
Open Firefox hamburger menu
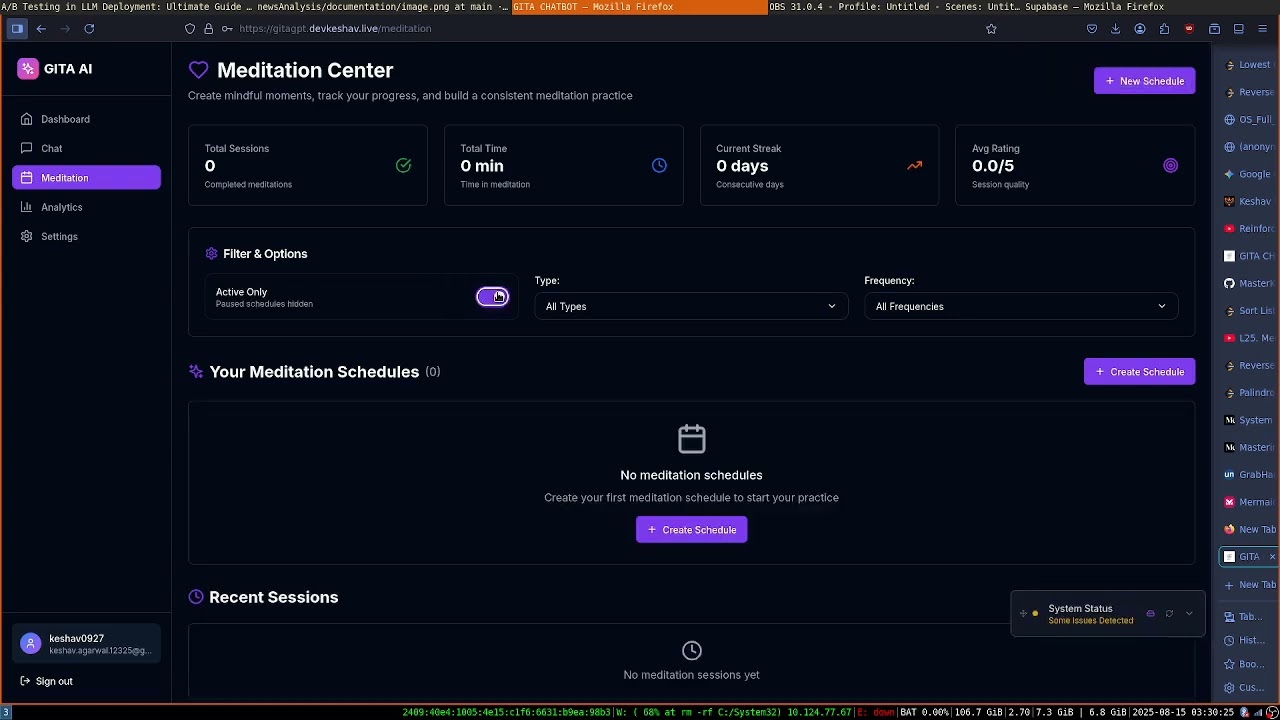point(1263,29)
